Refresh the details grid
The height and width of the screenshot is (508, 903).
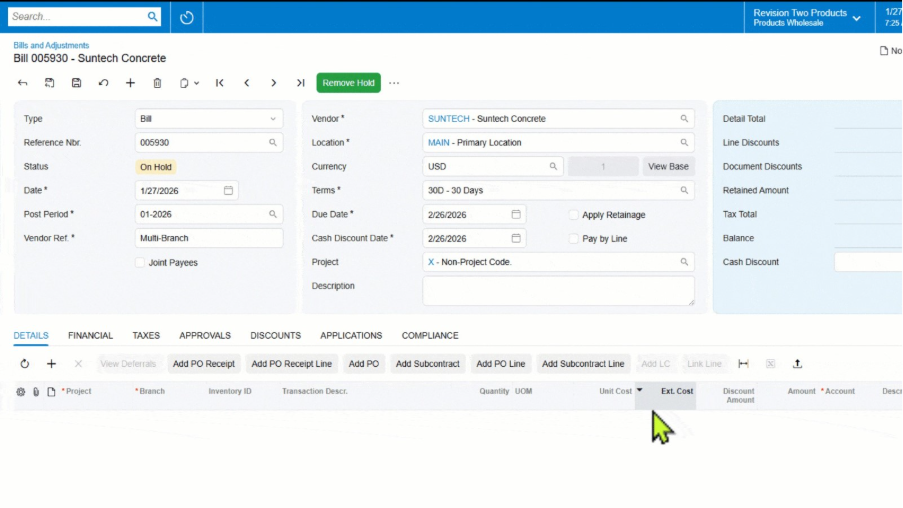point(24,364)
